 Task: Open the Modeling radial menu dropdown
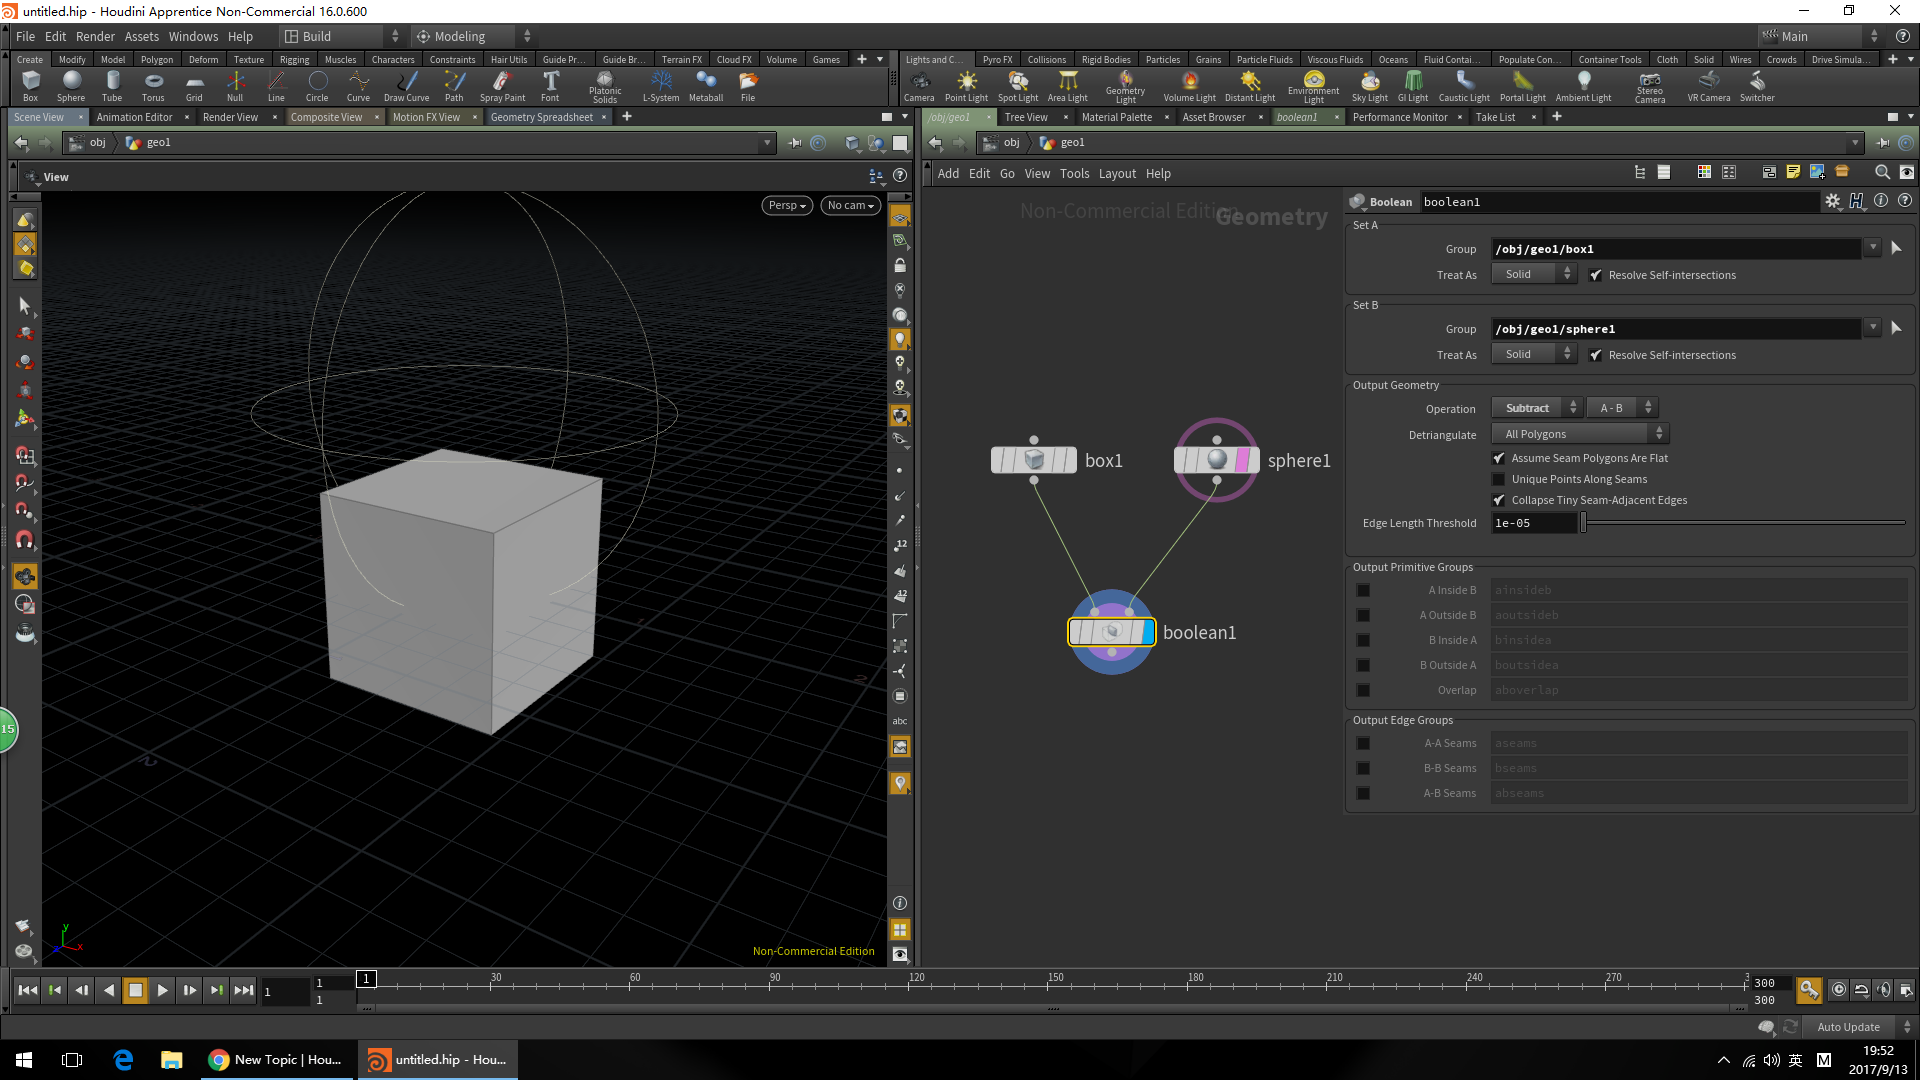(x=474, y=36)
